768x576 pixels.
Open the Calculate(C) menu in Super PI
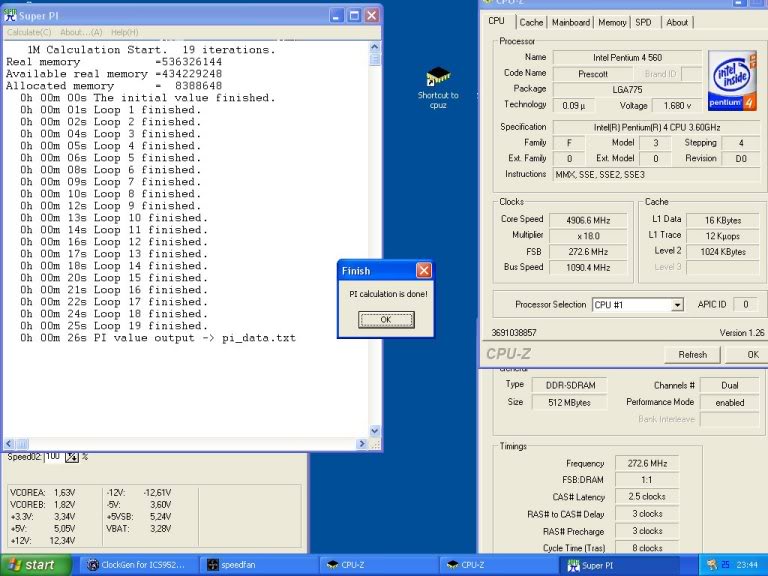(x=29, y=32)
